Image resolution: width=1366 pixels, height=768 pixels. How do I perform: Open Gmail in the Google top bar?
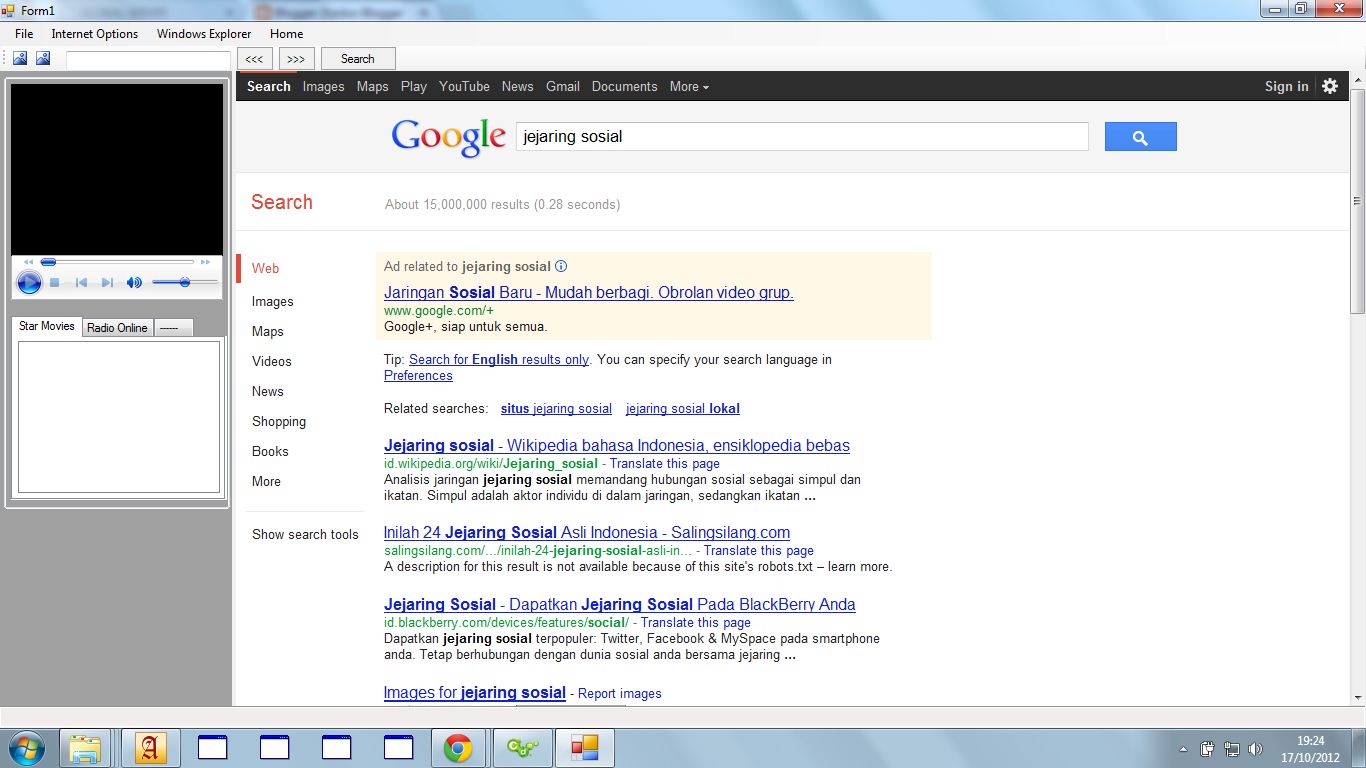click(563, 87)
